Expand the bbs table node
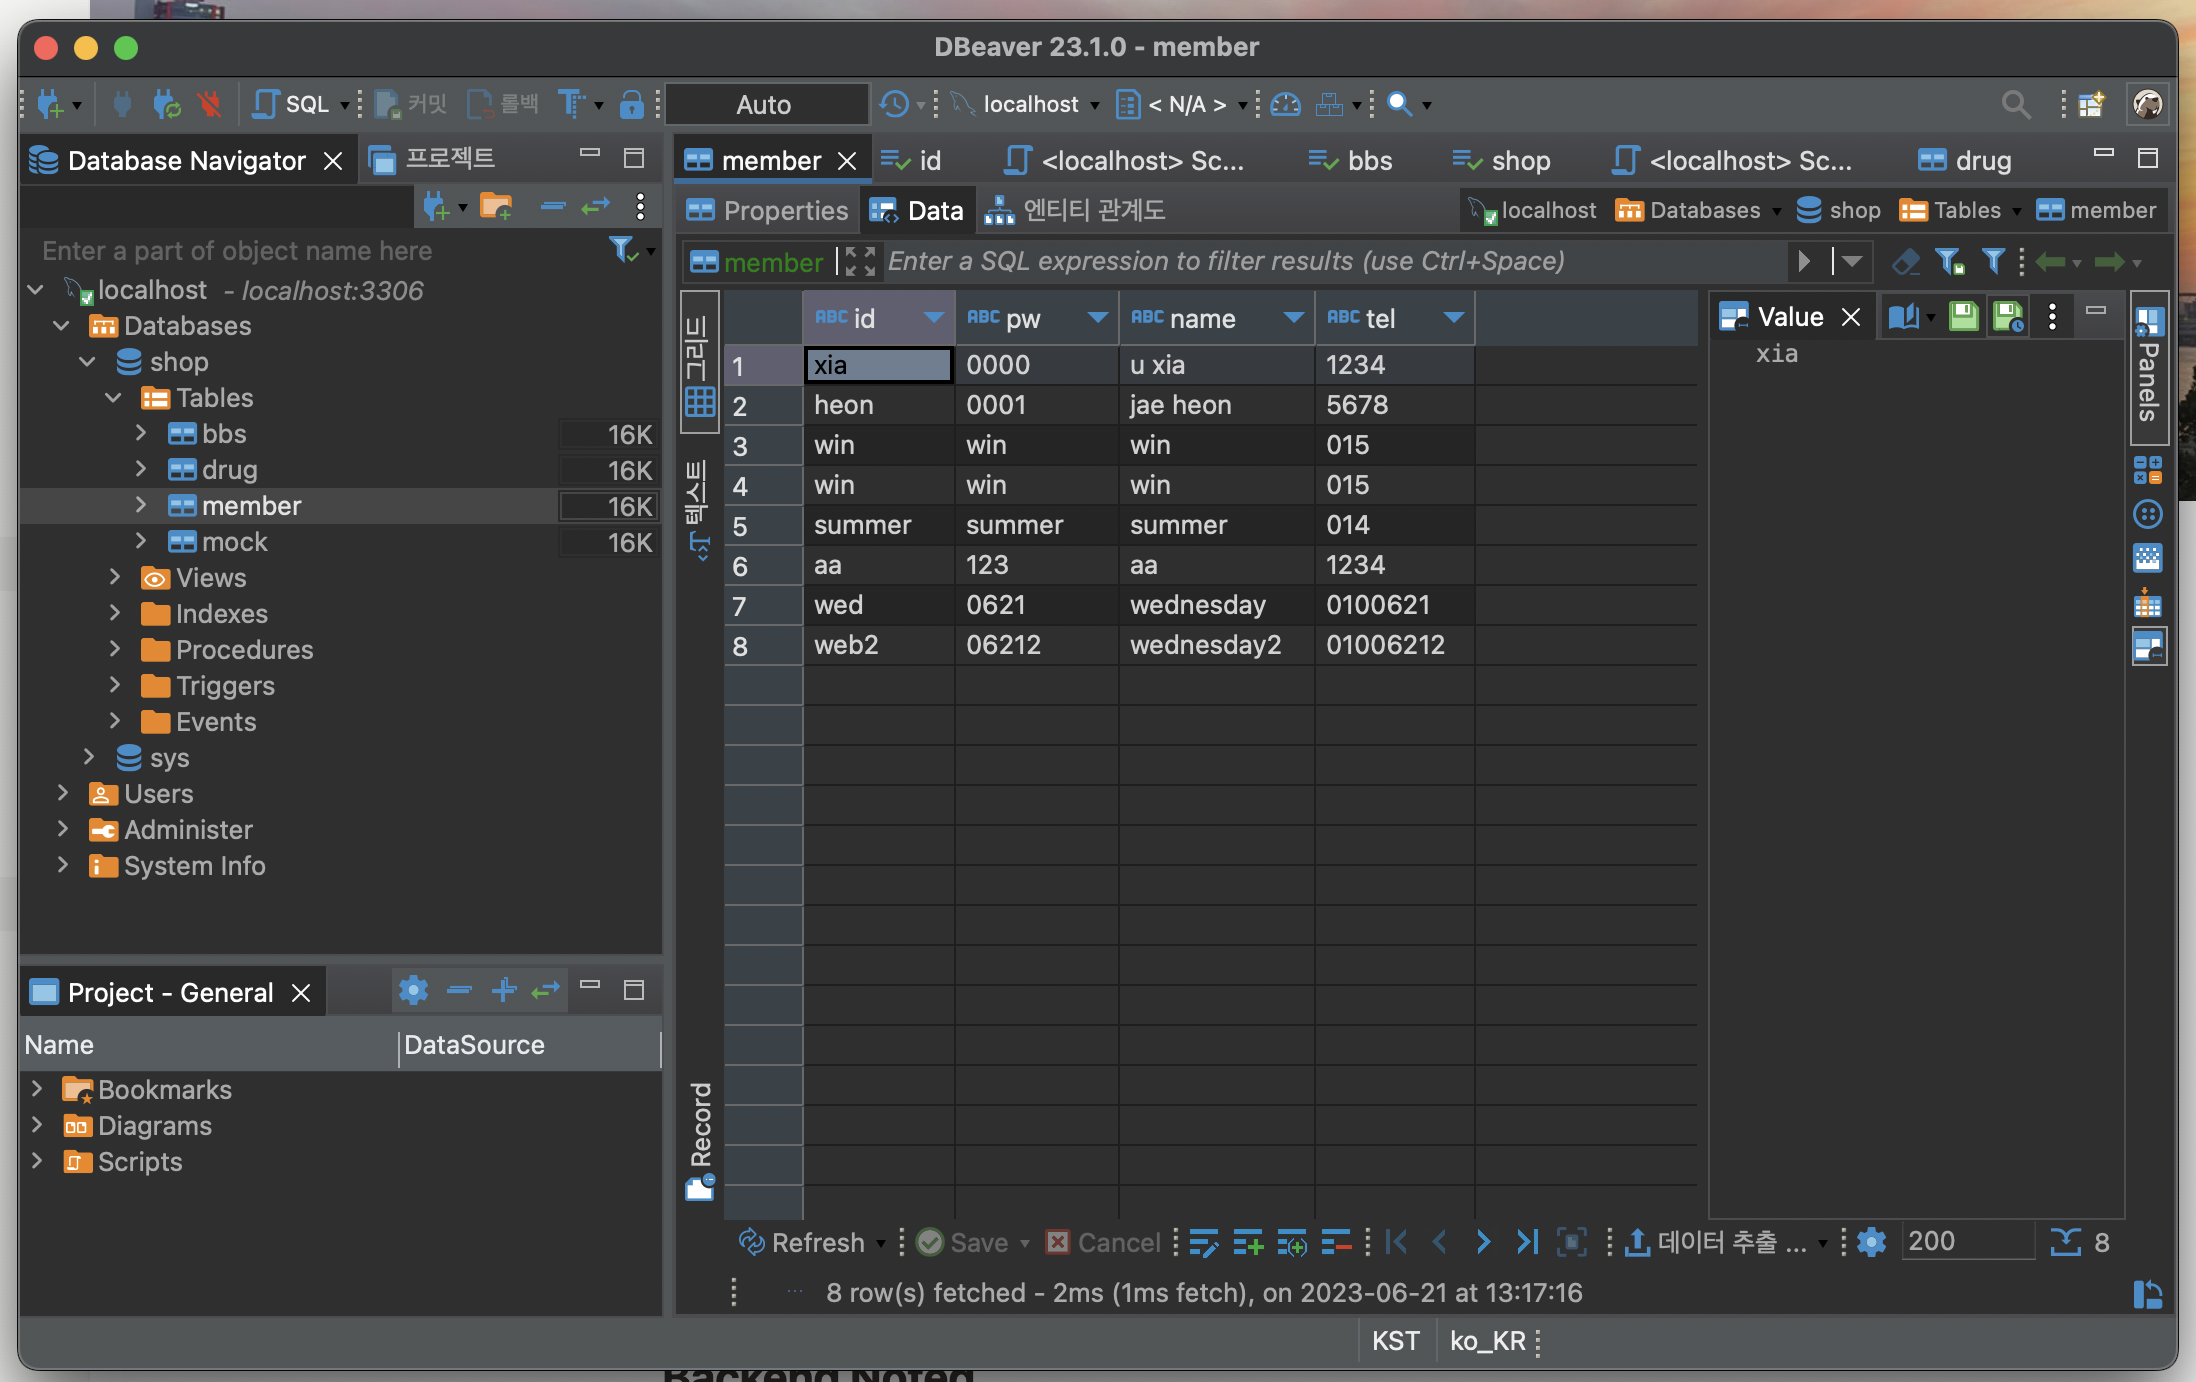The image size is (2196, 1382). click(141, 433)
